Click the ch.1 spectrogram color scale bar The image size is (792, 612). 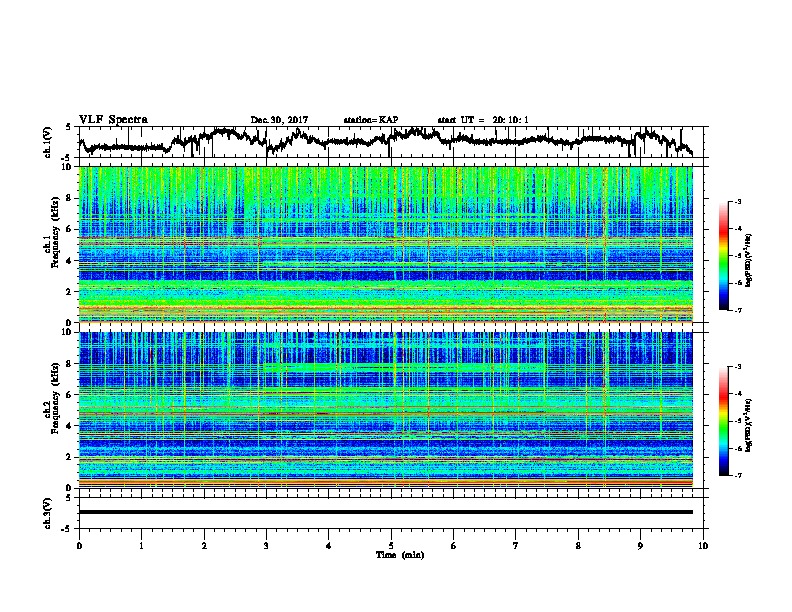coord(724,256)
